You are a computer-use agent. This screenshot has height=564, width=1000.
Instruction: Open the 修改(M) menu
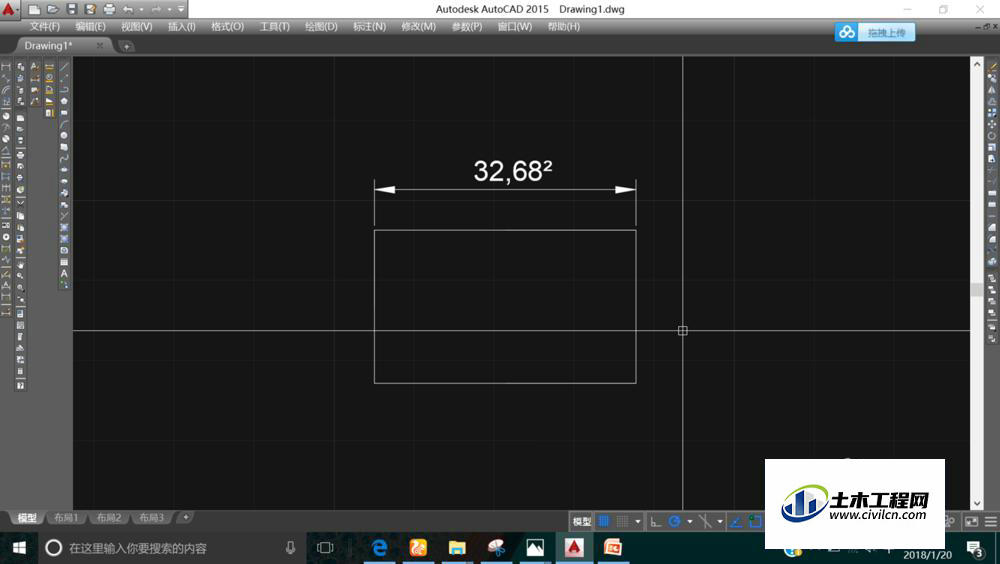pyautogui.click(x=418, y=26)
